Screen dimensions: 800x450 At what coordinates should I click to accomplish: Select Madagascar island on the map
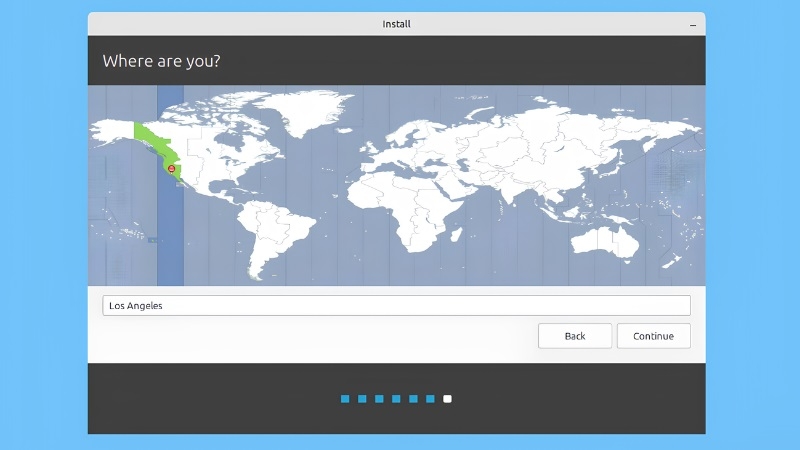click(x=456, y=235)
